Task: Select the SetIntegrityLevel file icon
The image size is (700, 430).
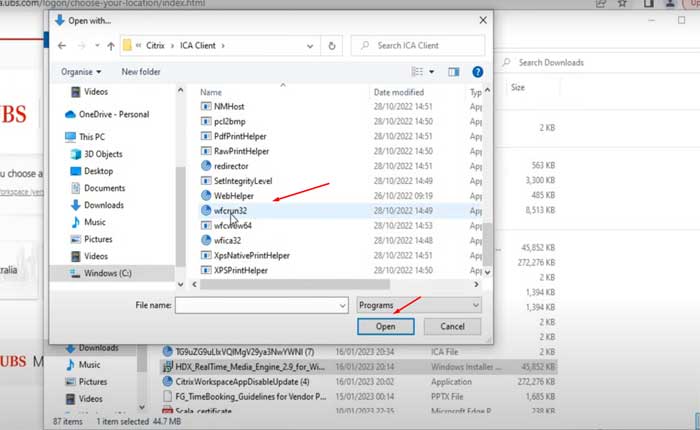Action: tap(206, 181)
